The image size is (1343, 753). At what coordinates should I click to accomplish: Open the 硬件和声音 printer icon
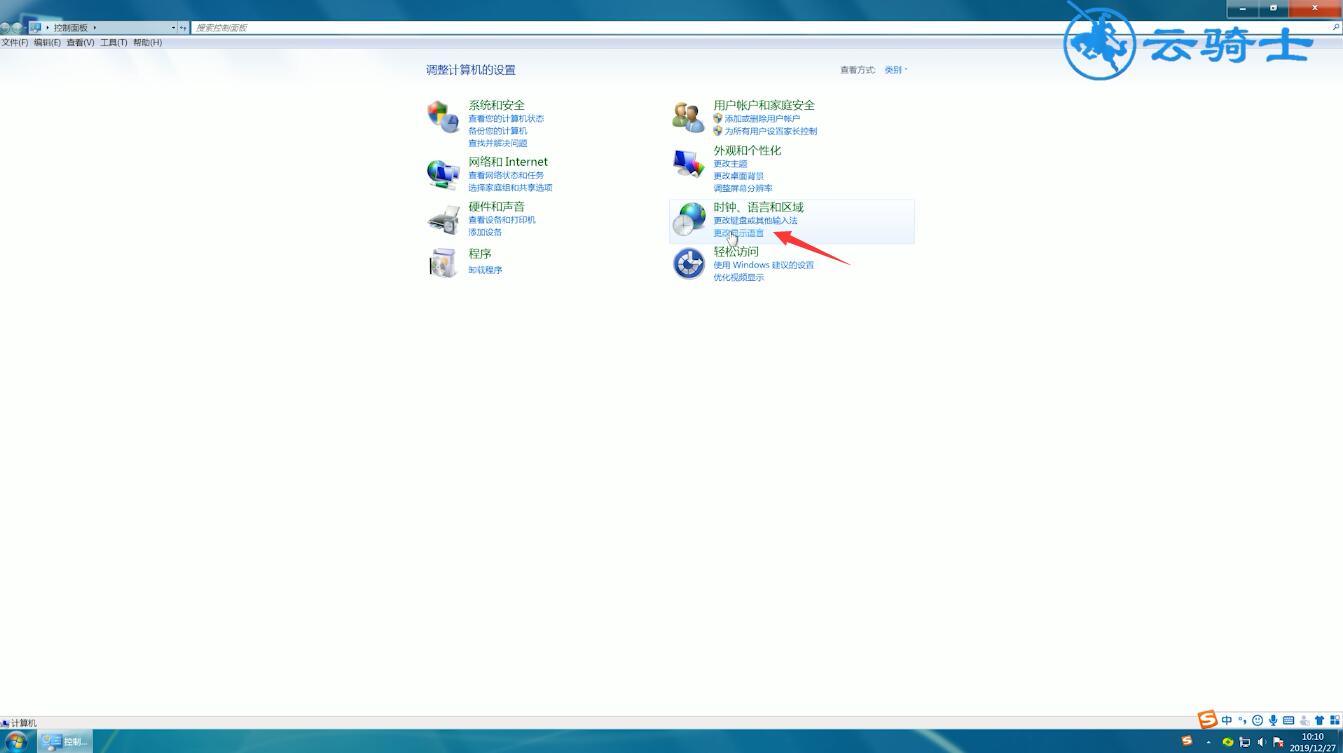click(443, 218)
